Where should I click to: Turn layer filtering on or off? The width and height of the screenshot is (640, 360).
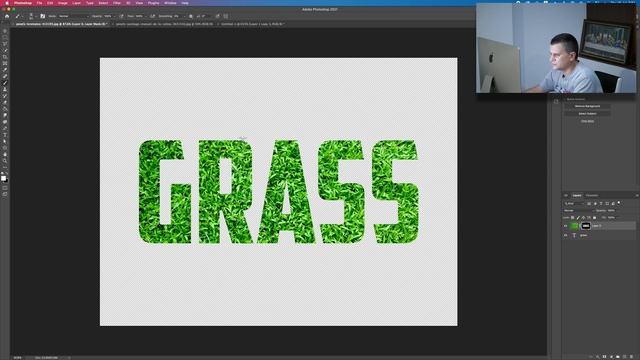pyautogui.click(x=619, y=203)
